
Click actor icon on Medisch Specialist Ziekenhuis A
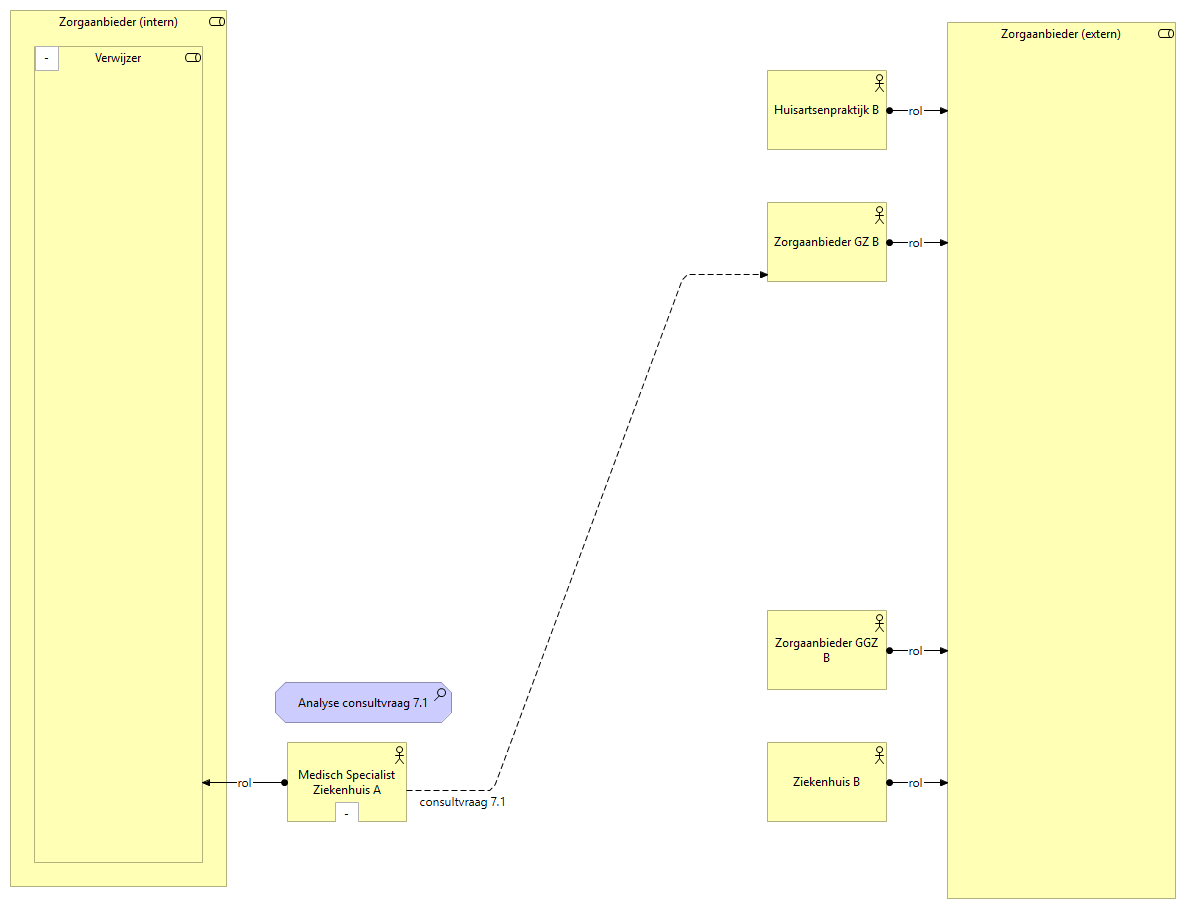pyautogui.click(x=399, y=754)
